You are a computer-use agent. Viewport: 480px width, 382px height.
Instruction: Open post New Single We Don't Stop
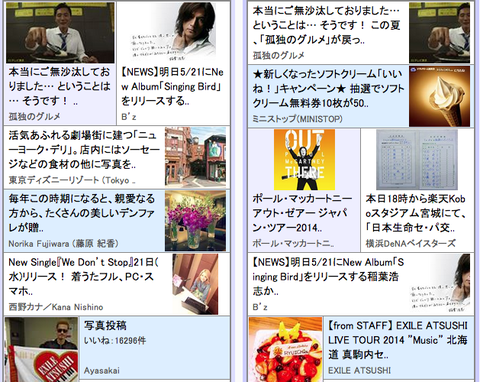pos(84,277)
